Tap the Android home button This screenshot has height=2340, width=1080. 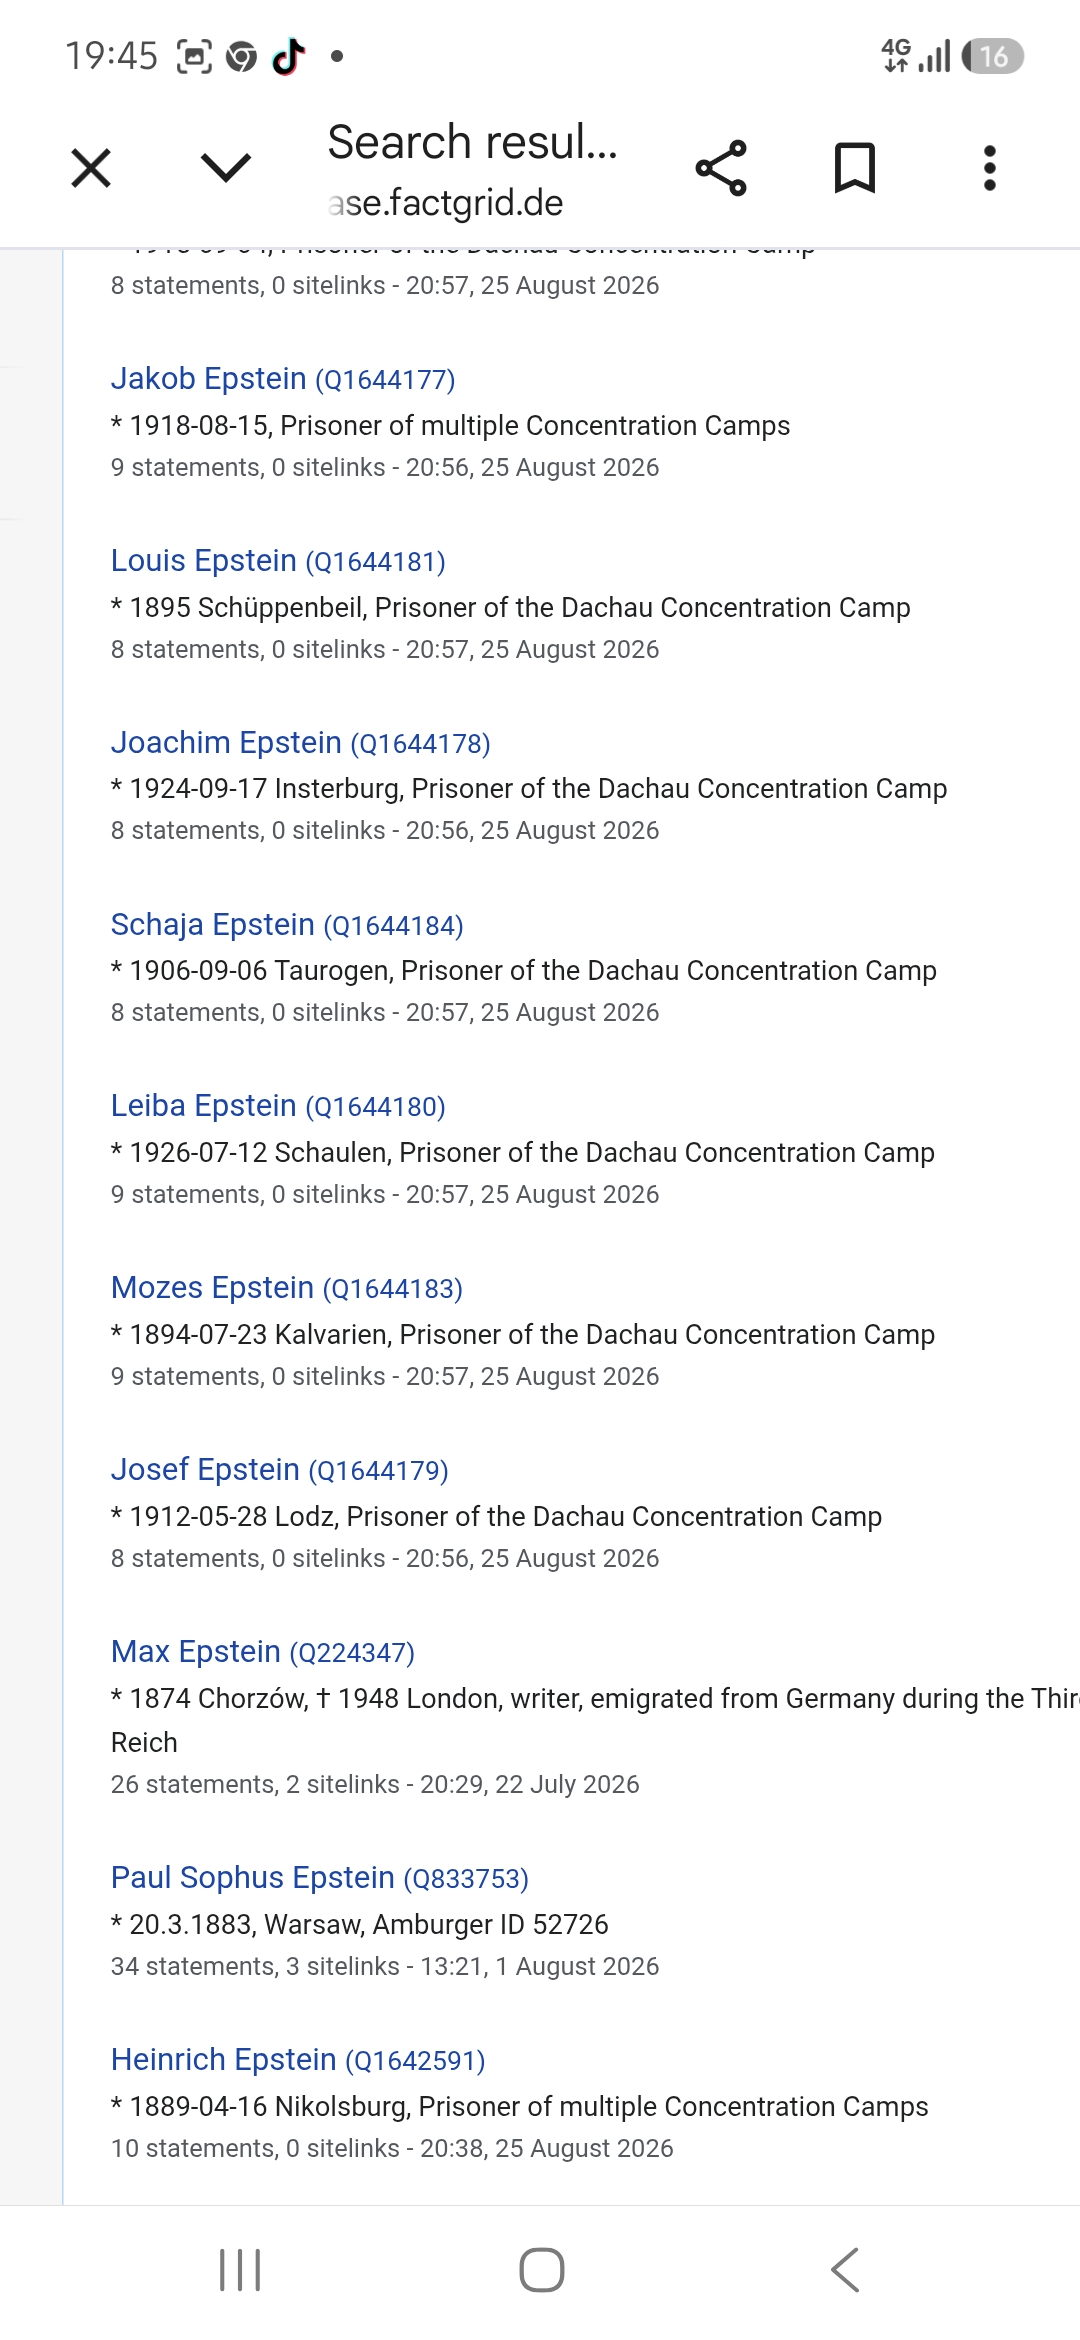(542, 2270)
